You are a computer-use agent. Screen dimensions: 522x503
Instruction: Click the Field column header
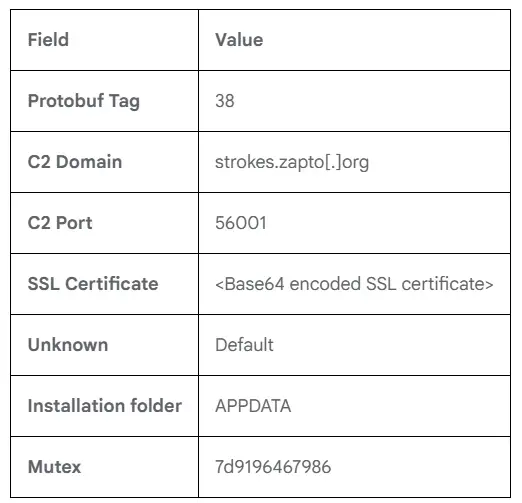(48, 40)
